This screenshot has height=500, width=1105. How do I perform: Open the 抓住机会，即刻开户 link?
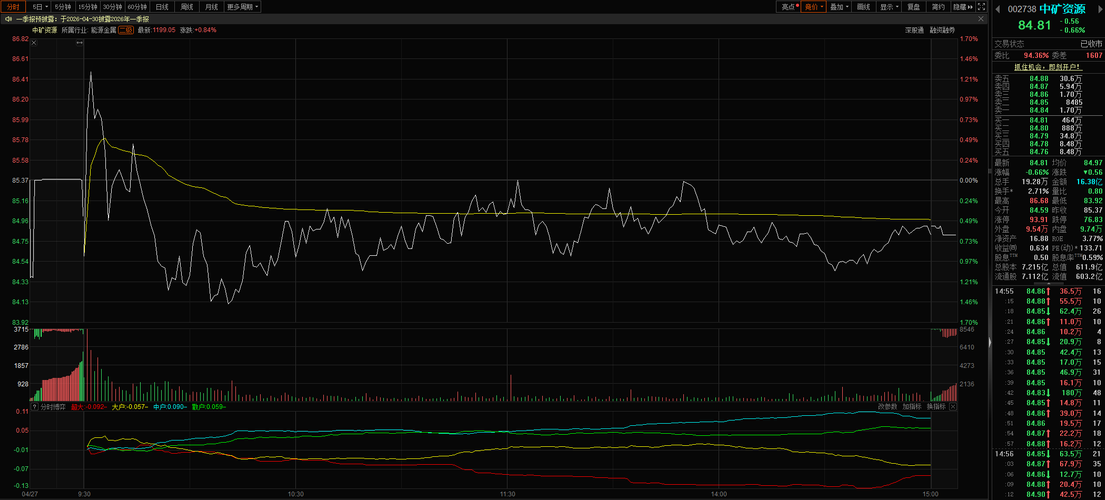(x=1048, y=66)
